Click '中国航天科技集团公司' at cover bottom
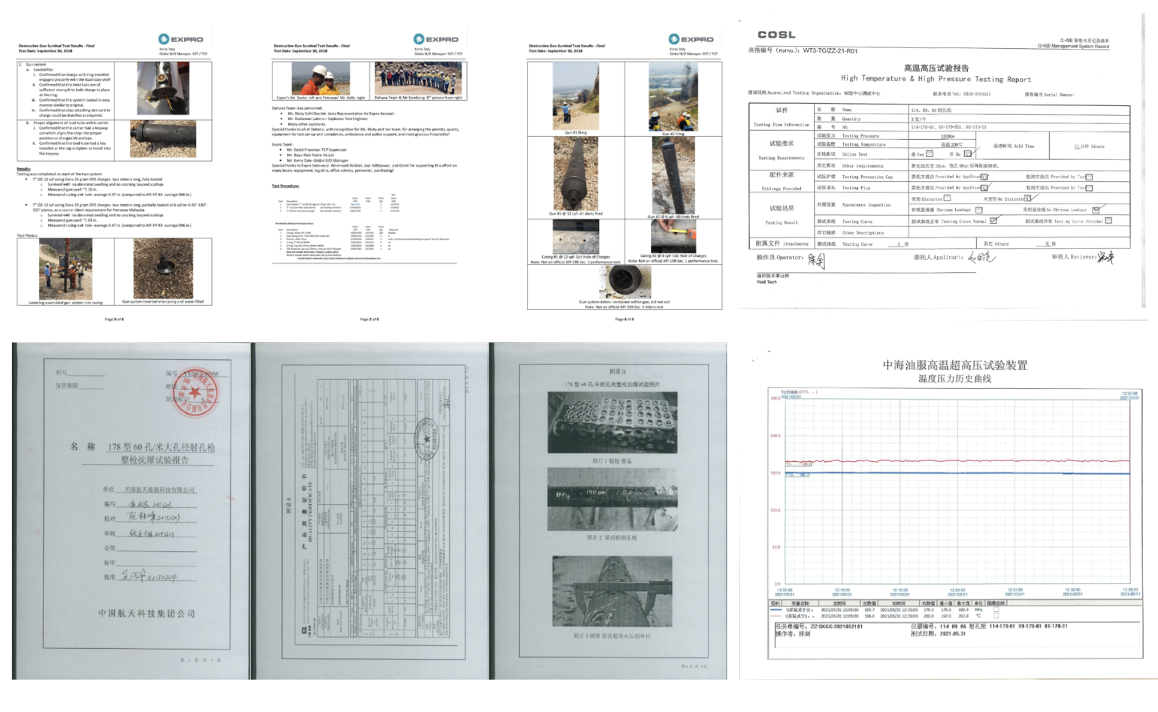Image resolution: width=1158 pixels, height=712 pixels. point(146,613)
